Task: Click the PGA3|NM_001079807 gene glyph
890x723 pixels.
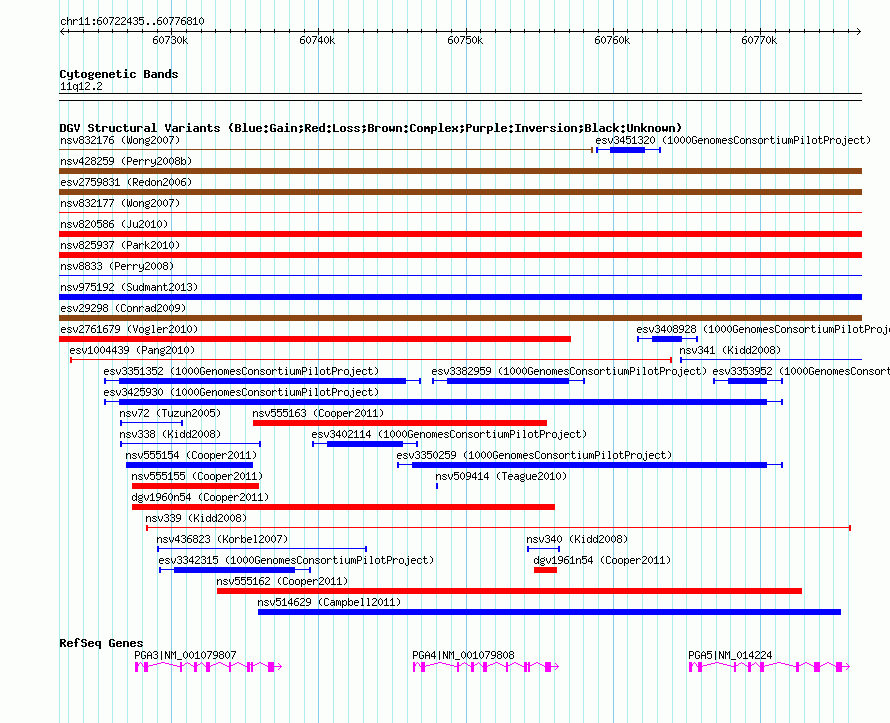Action: [208, 667]
